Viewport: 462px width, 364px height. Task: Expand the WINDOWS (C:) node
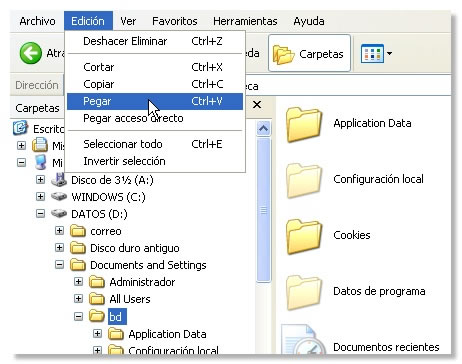40,197
